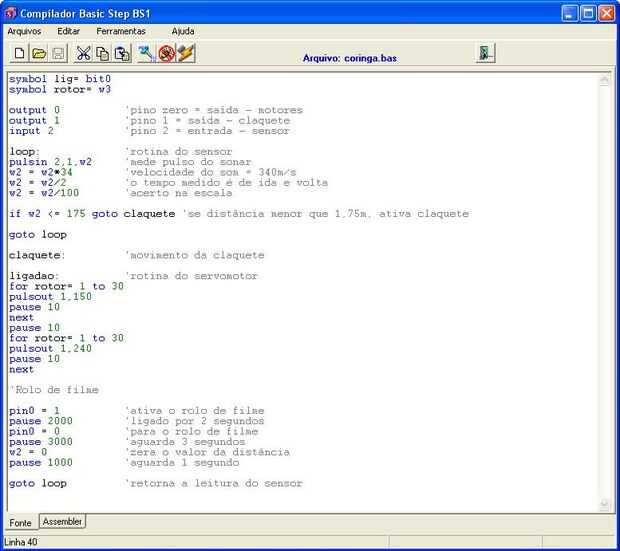Image resolution: width=620 pixels, height=551 pixels.
Task: Click the New file toolbar icon
Action: [19, 53]
